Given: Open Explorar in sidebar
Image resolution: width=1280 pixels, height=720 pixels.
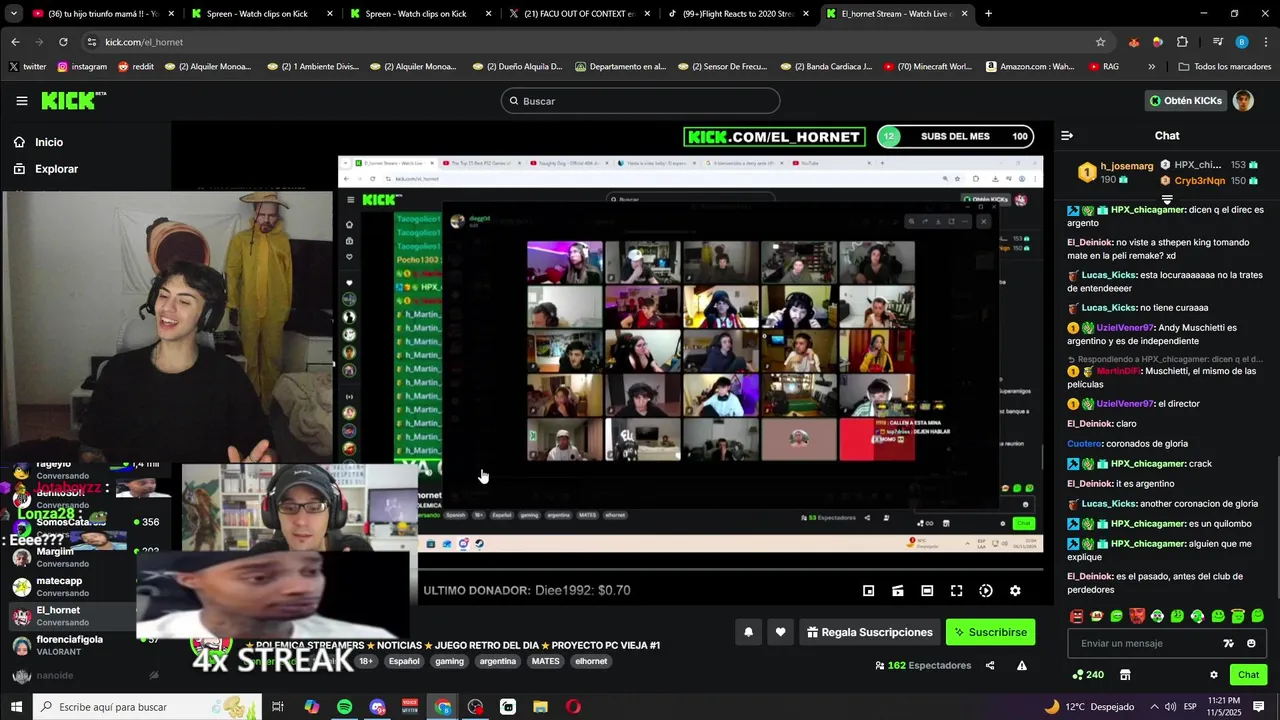Looking at the screenshot, I should pyautogui.click(x=56, y=169).
